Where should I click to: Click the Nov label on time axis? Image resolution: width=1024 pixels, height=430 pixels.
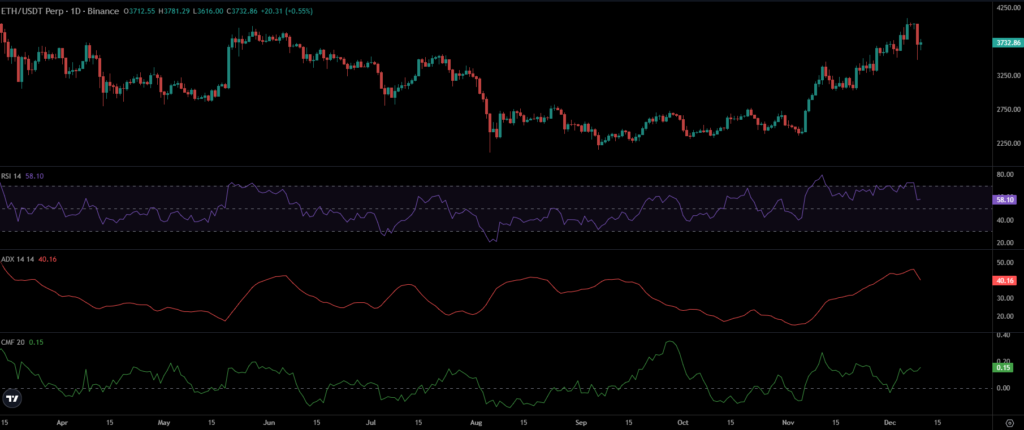tap(789, 423)
